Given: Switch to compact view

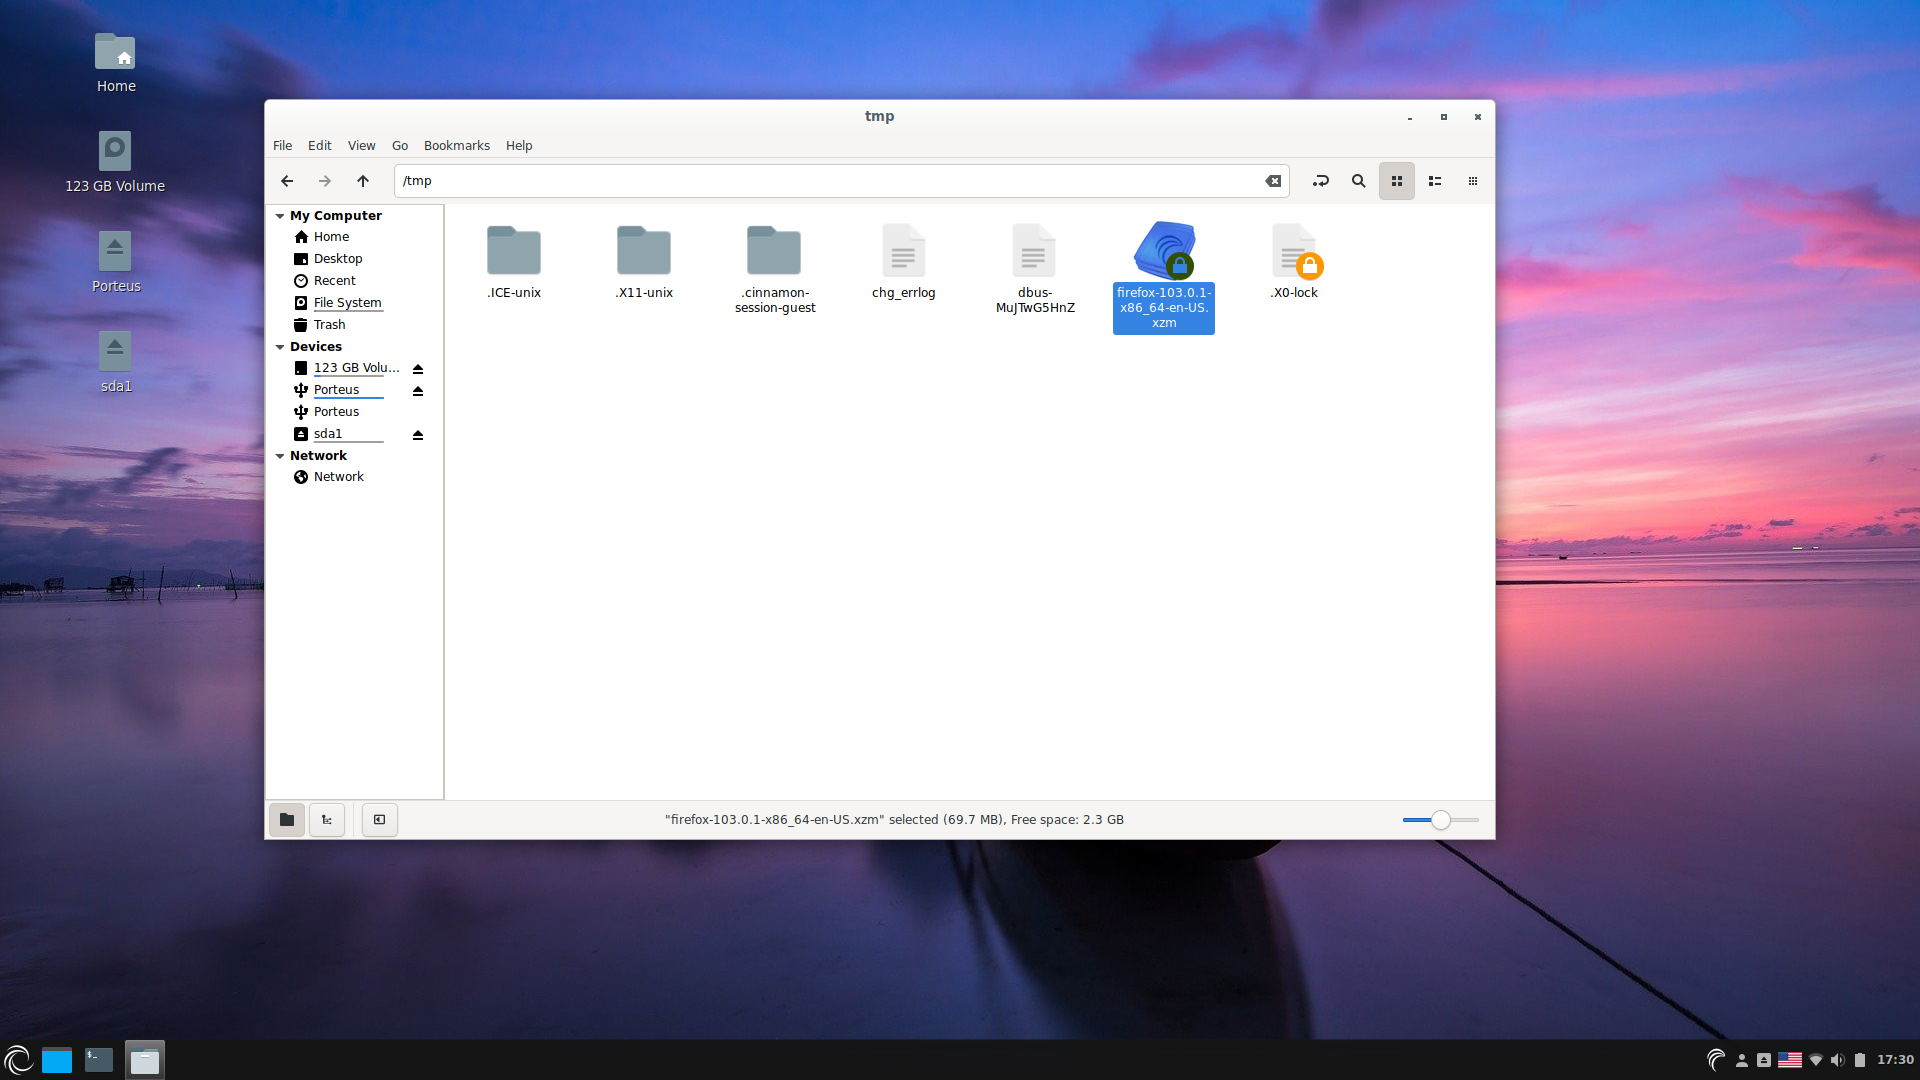Looking at the screenshot, I should coord(1473,181).
